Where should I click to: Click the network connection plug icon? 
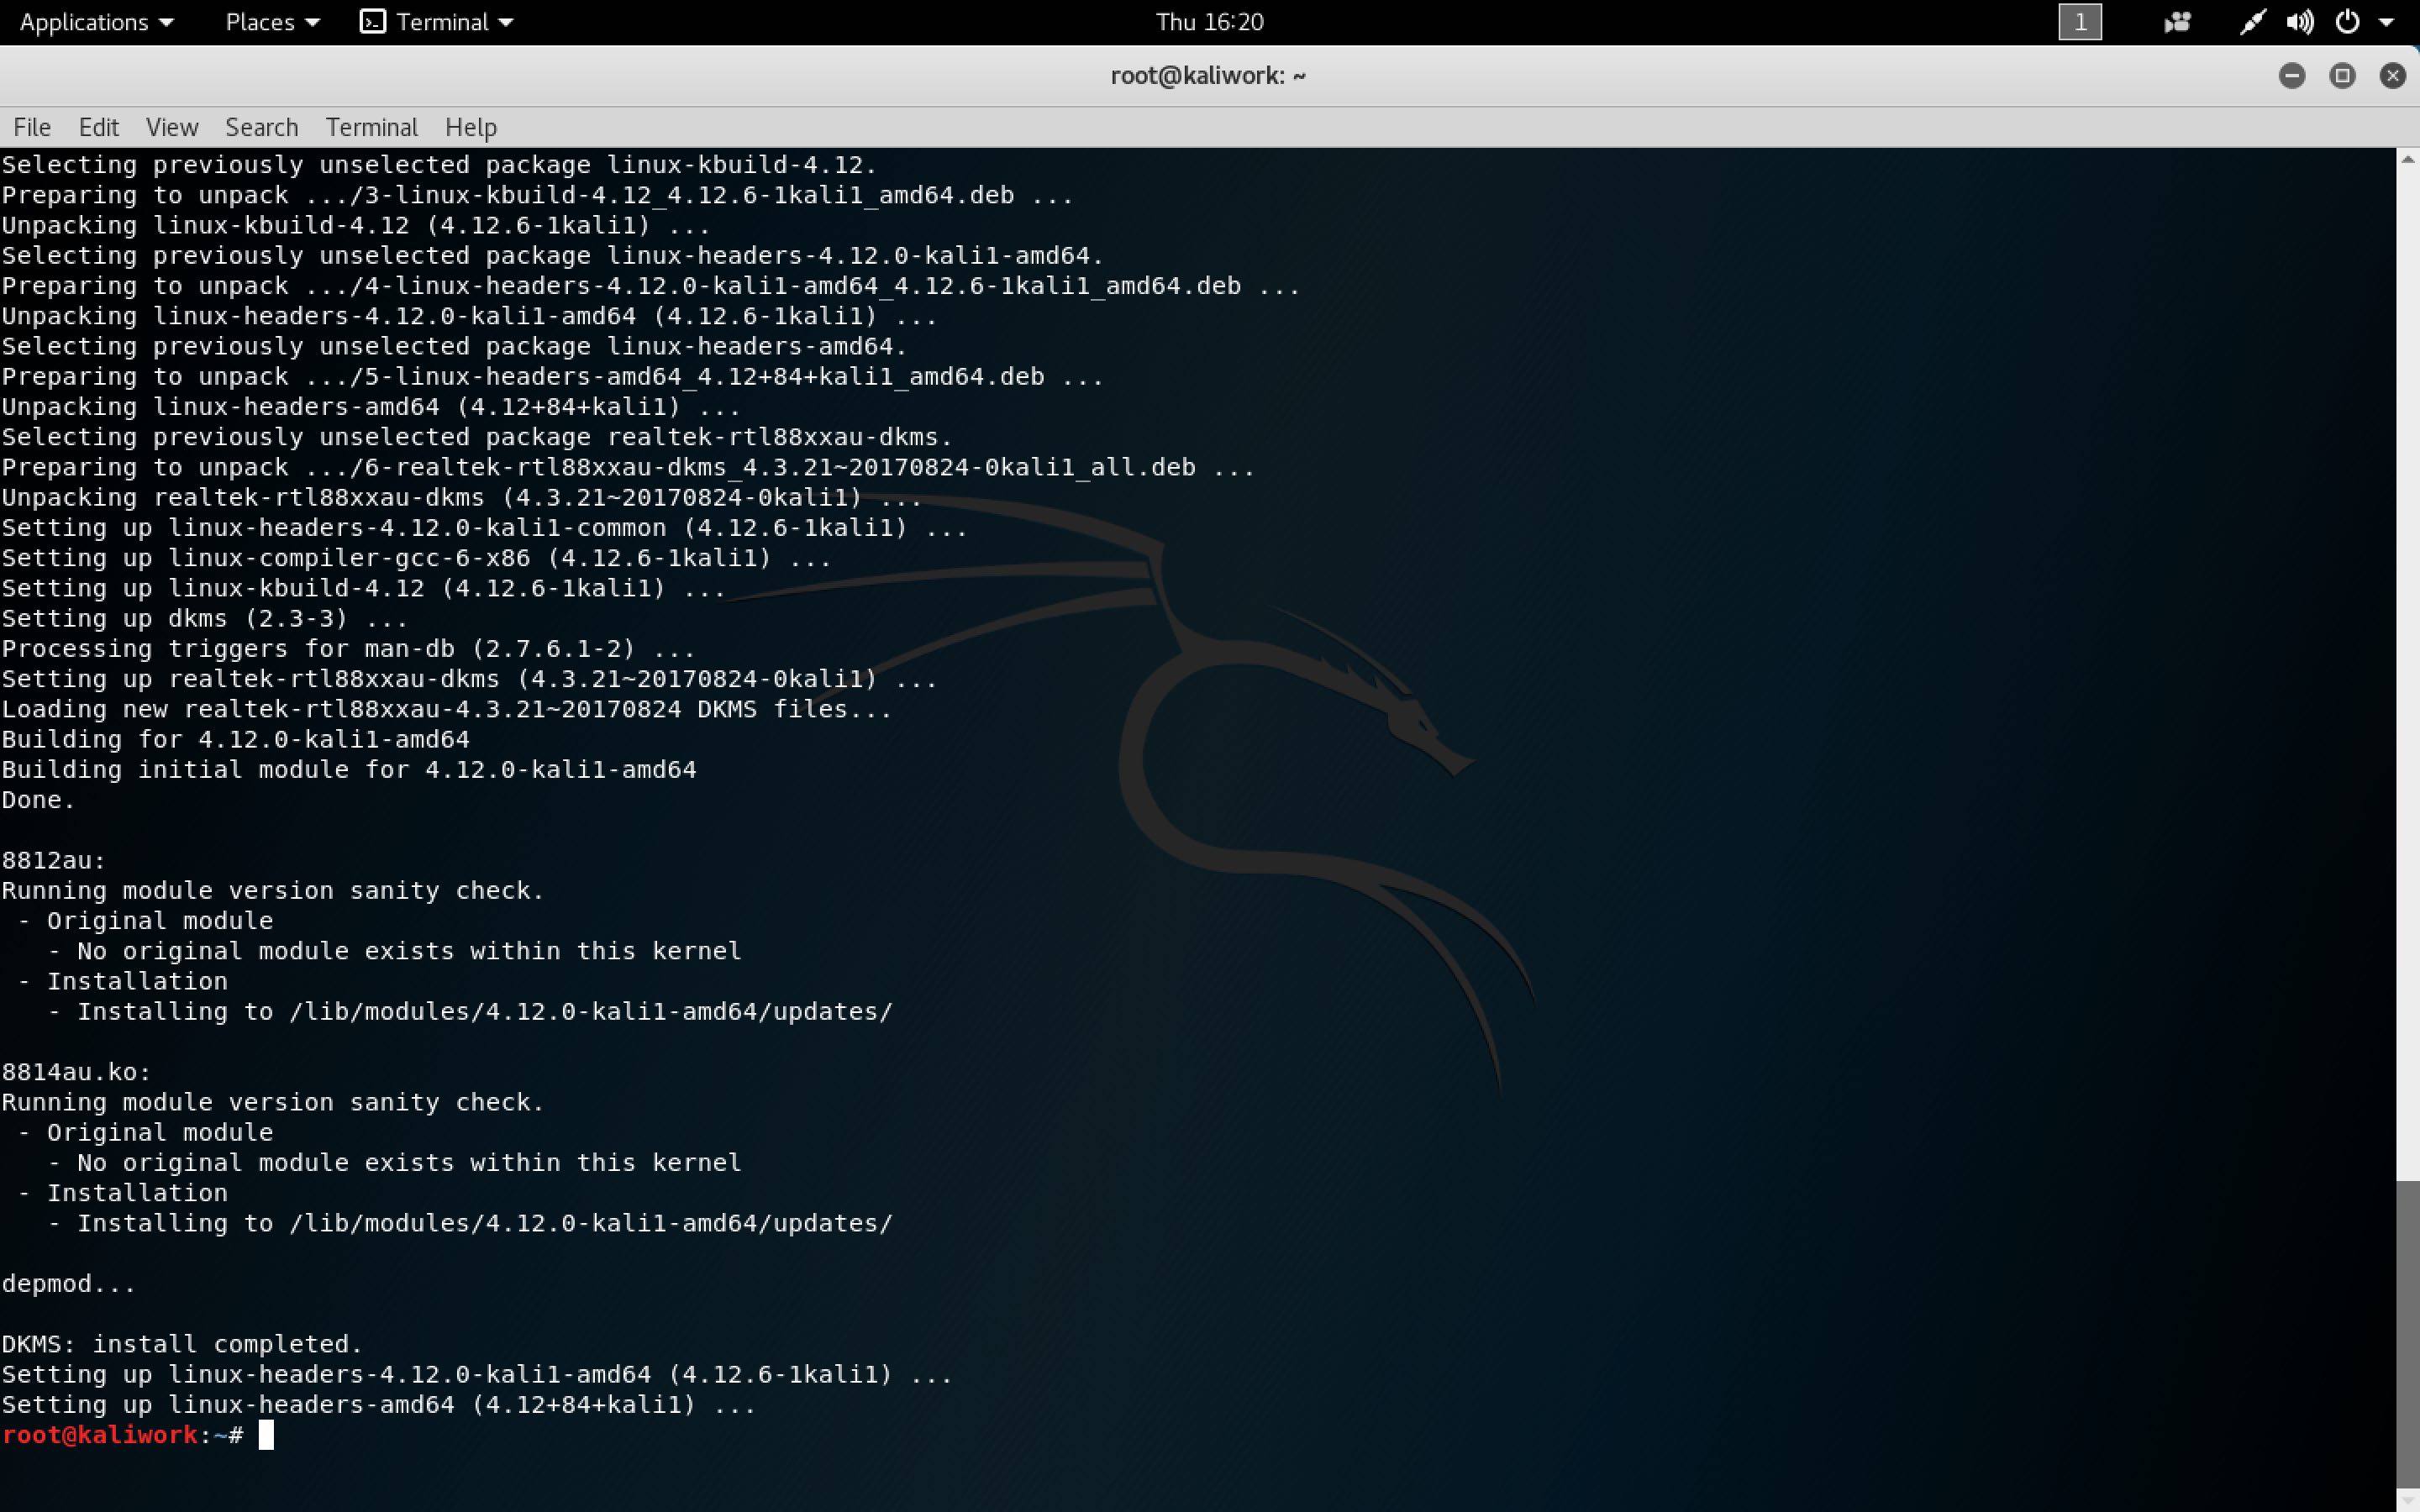2251,22
